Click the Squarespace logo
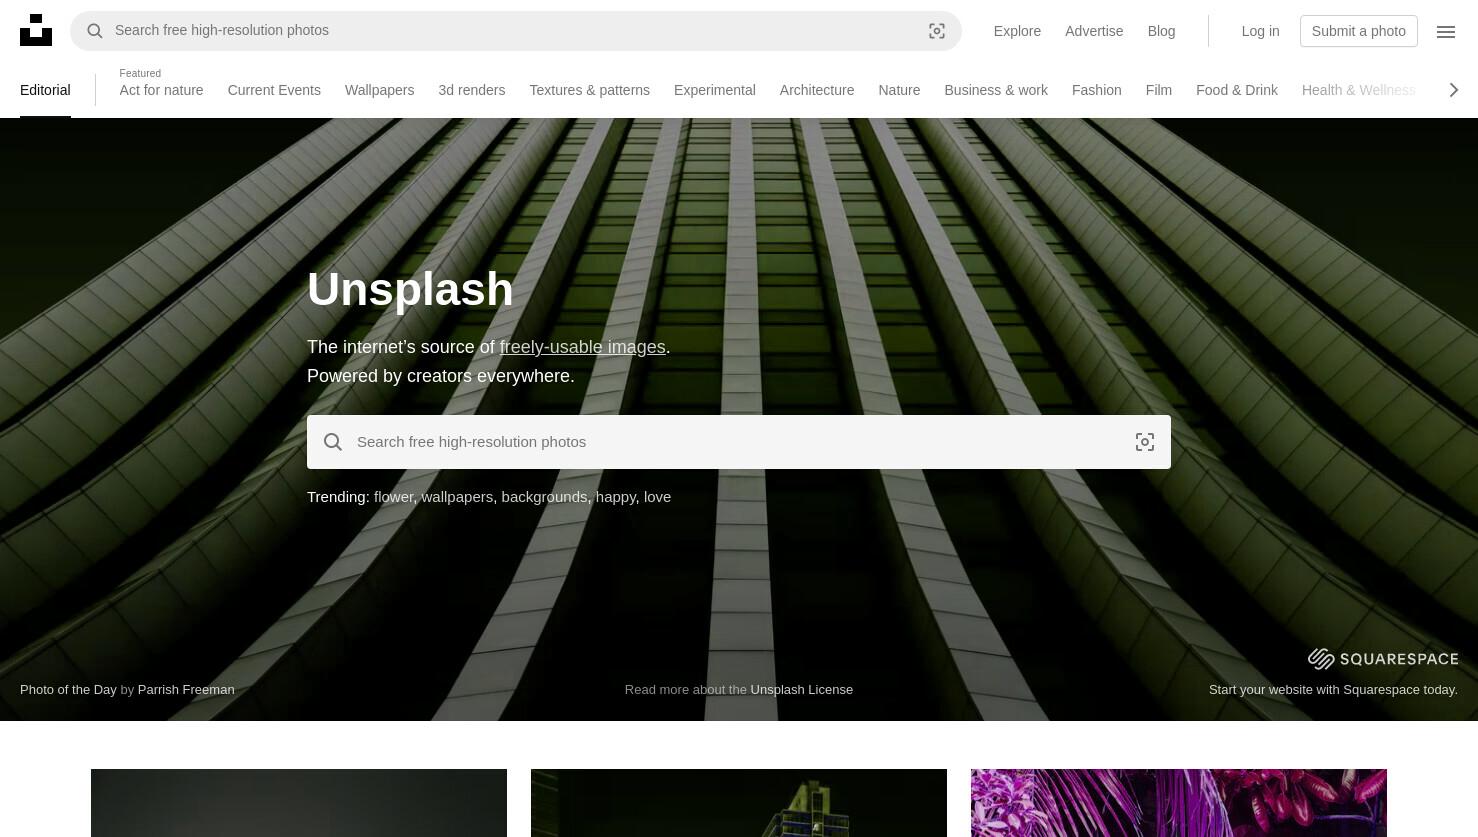 pyautogui.click(x=1383, y=658)
